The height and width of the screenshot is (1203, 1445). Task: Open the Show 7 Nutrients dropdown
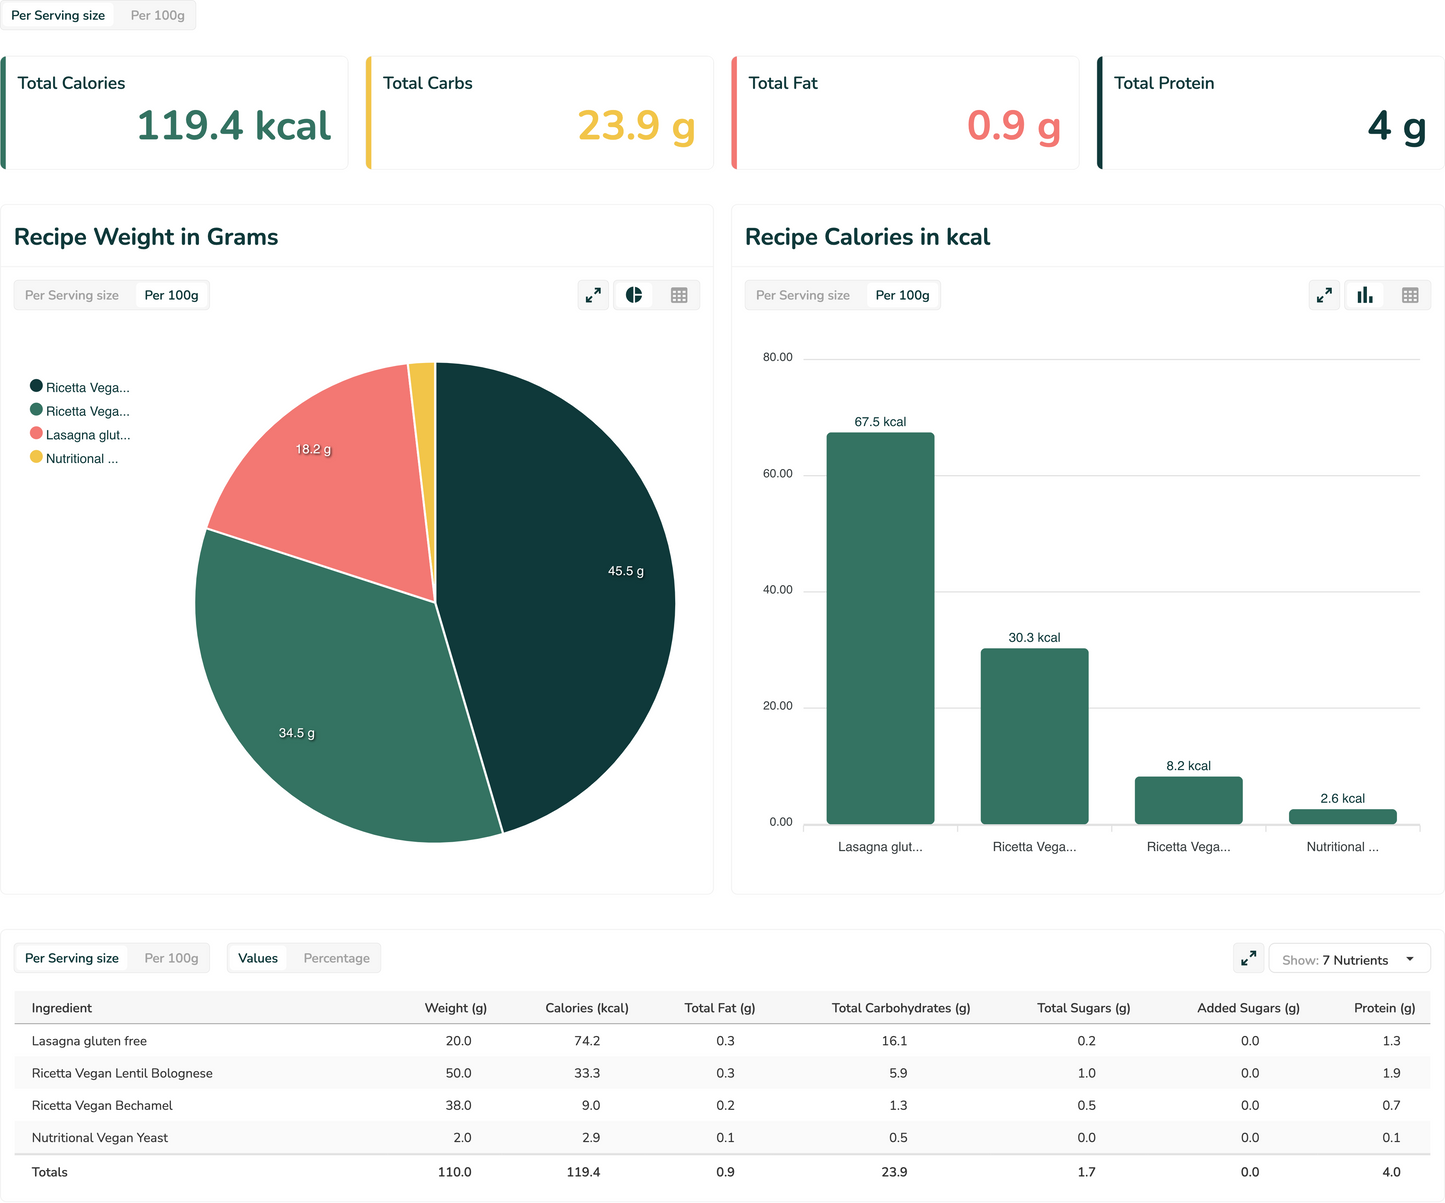pos(1349,959)
